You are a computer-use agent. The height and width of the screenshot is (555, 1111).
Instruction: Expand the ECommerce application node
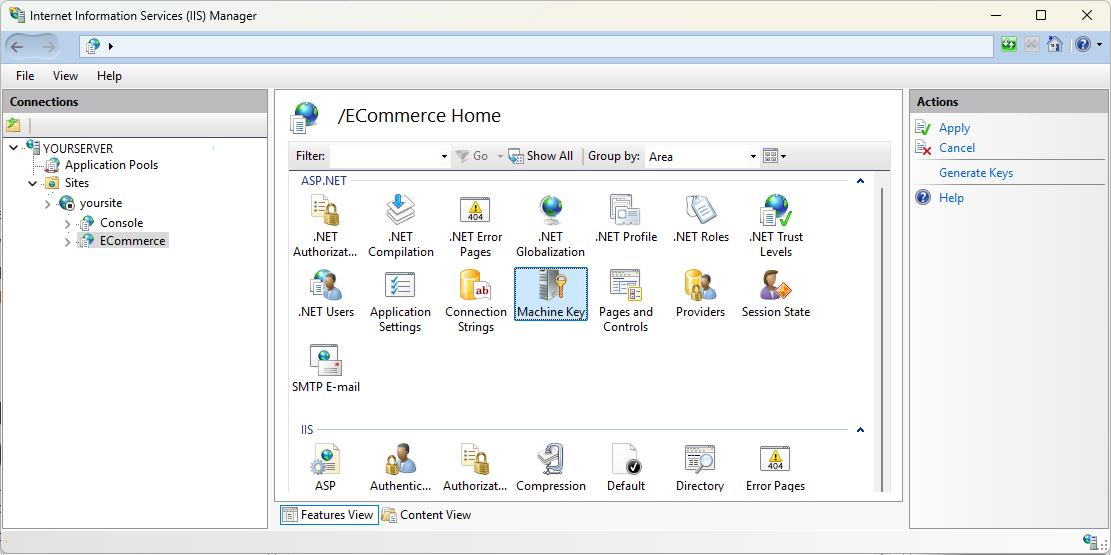pyautogui.click(x=67, y=242)
